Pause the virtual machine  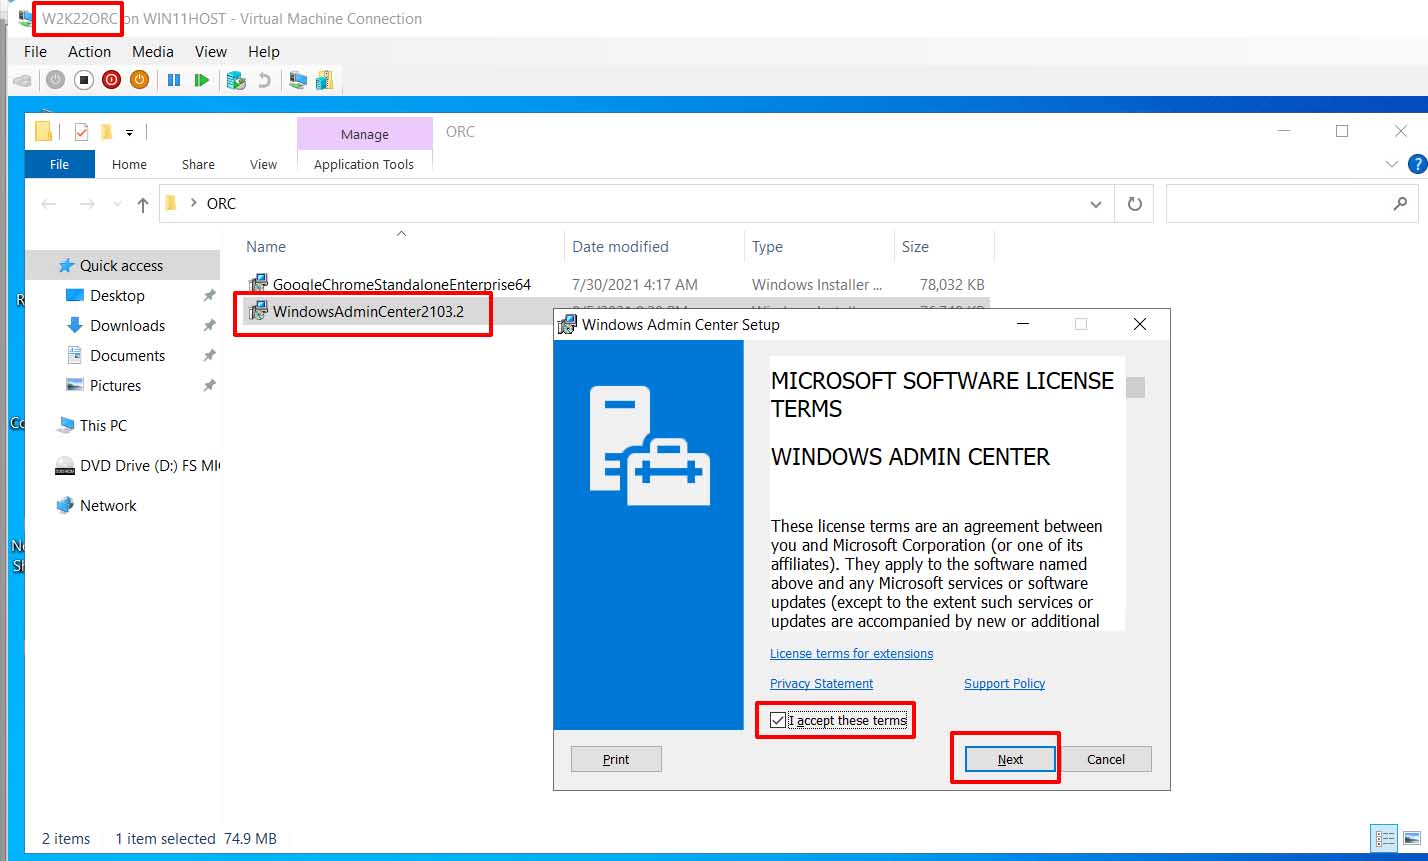click(174, 80)
